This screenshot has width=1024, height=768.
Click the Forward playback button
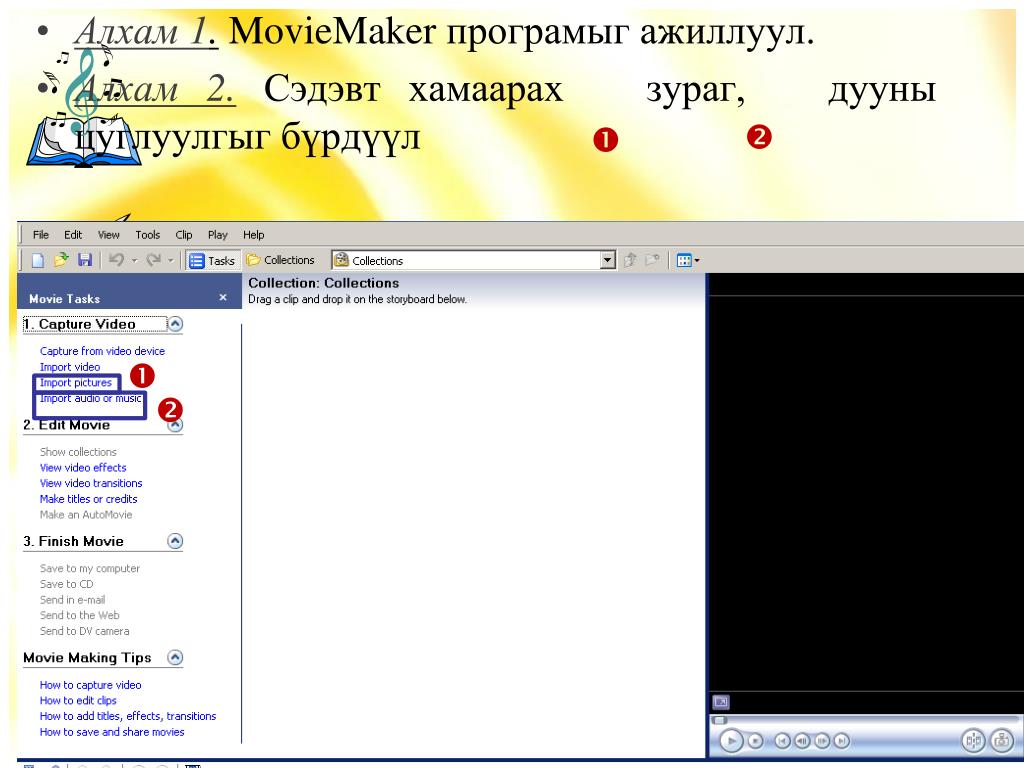click(842, 741)
